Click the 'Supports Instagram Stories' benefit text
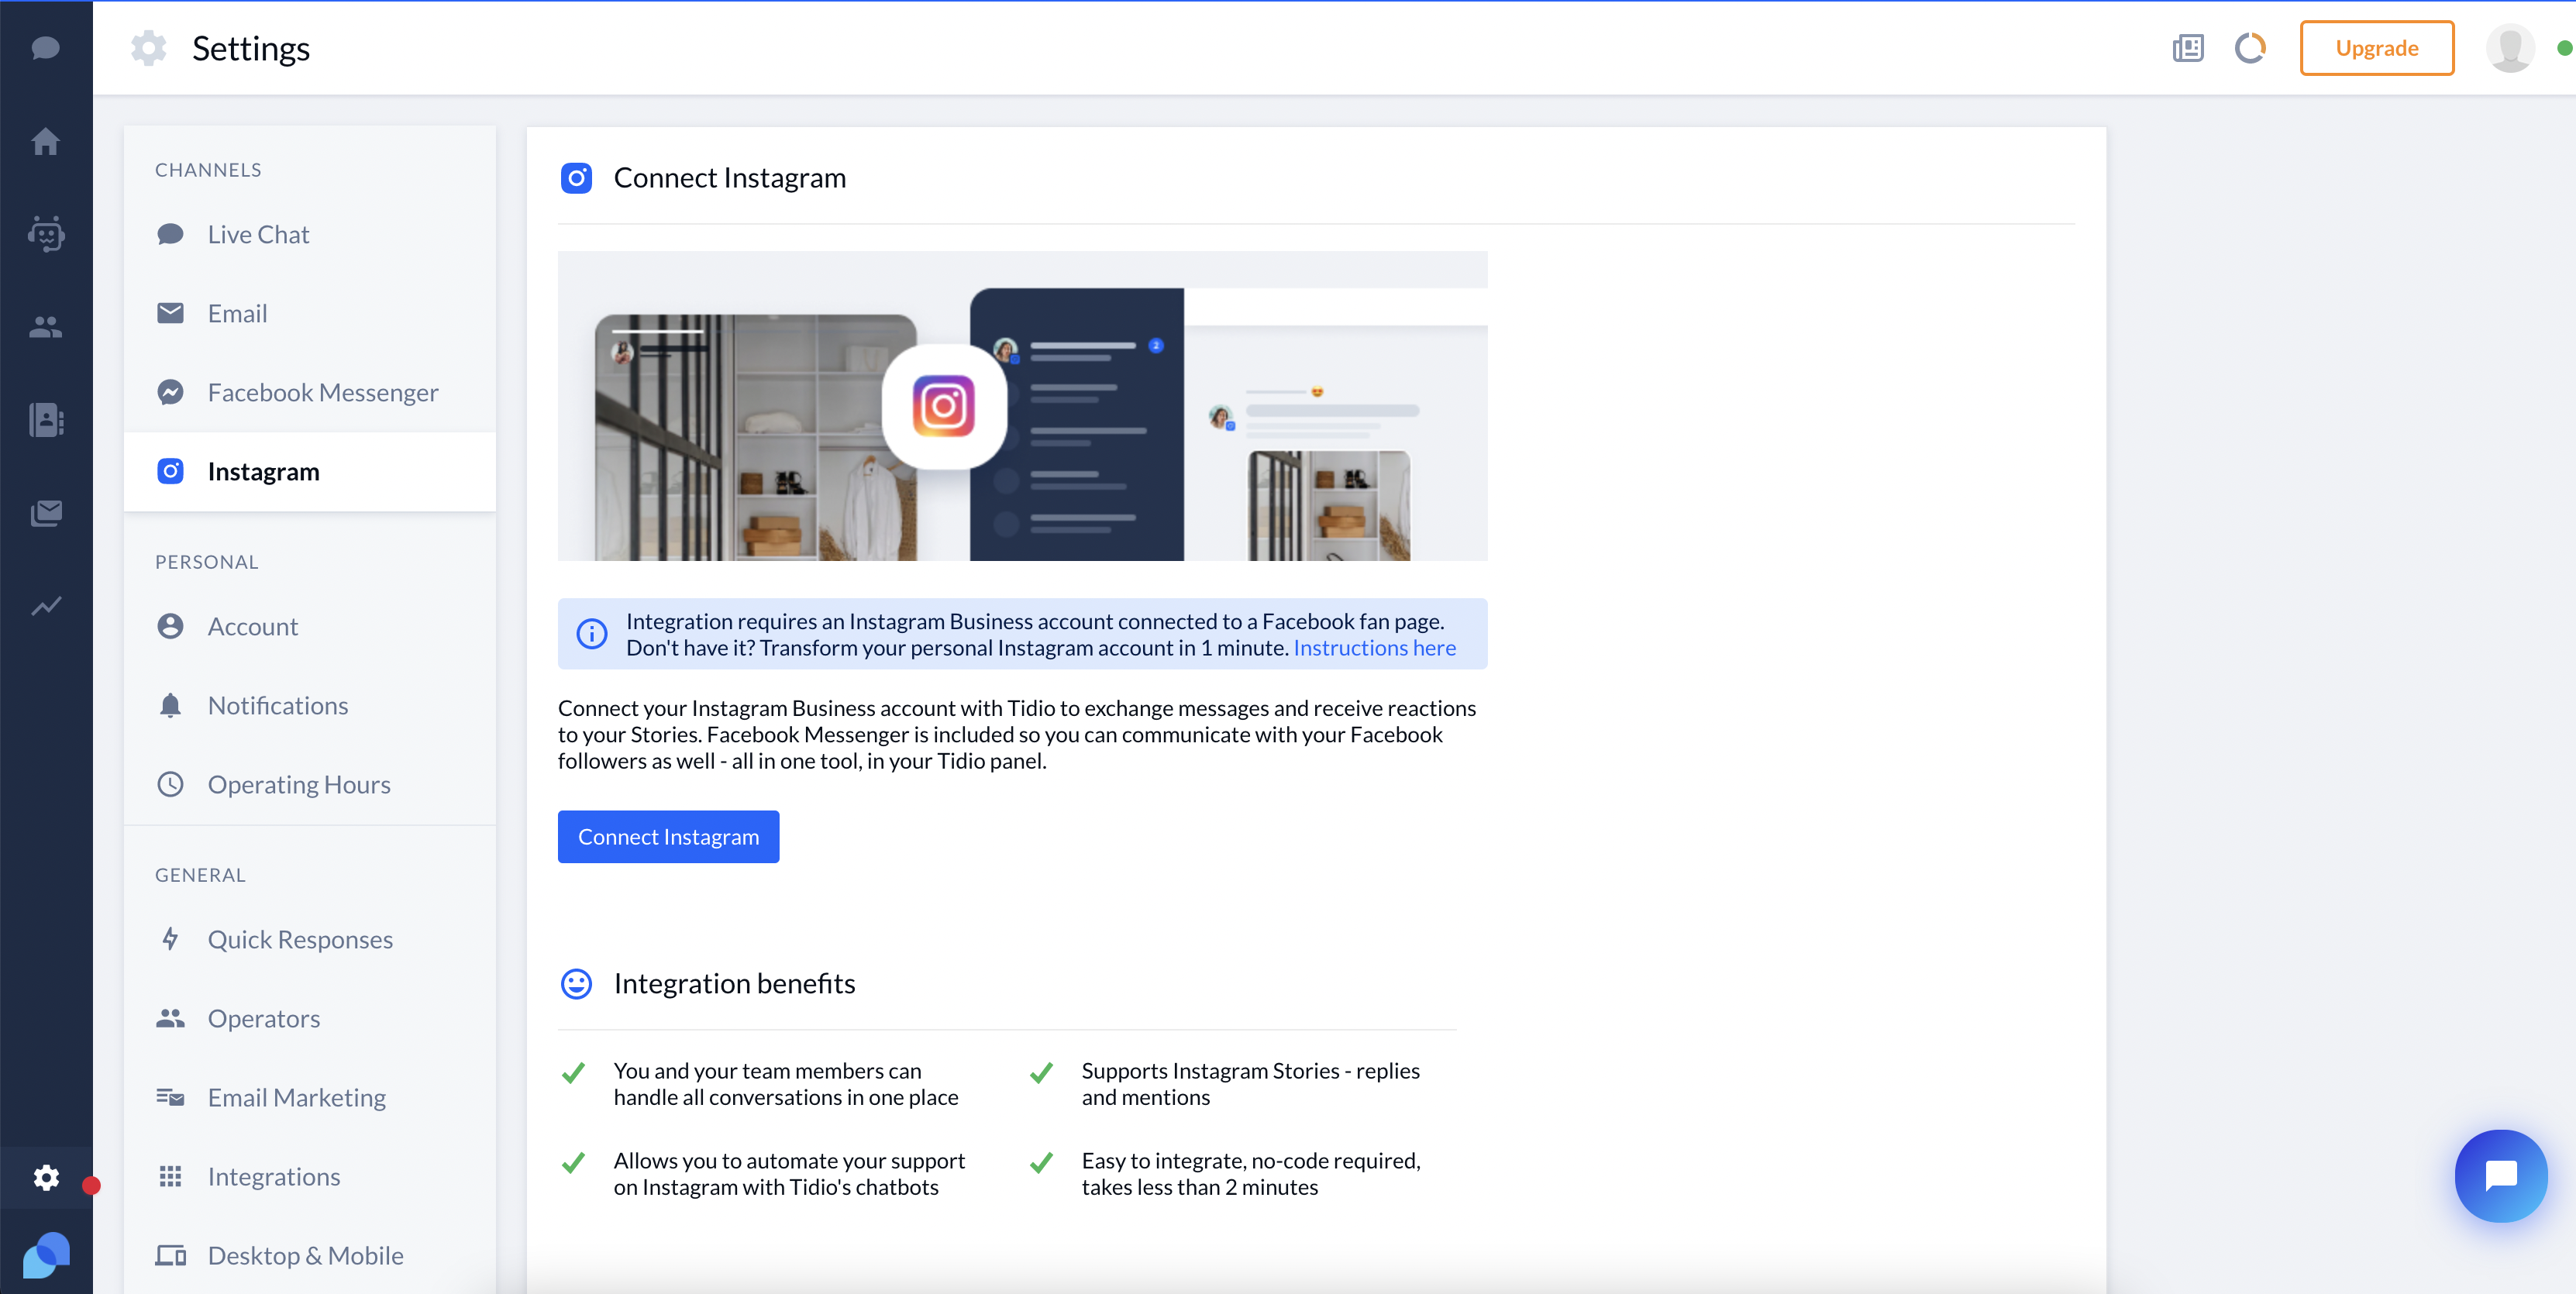This screenshot has height=1294, width=2576. click(1250, 1084)
